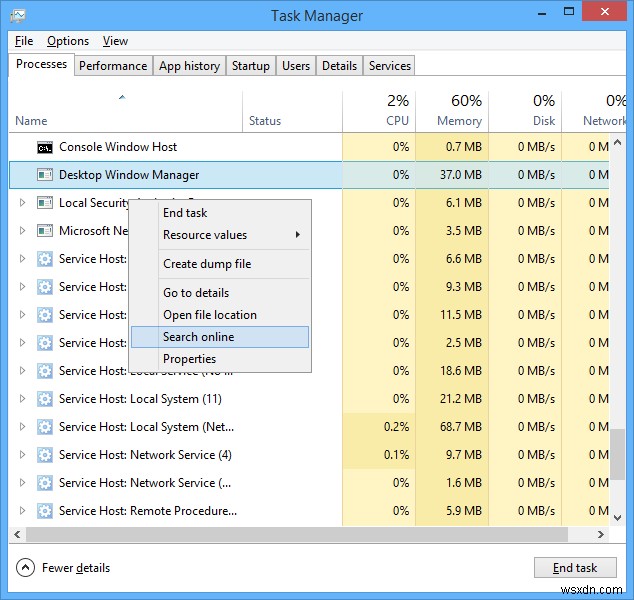Click gear icon of Service Host: Network Service (4)
This screenshot has height=600, width=634.
click(45, 455)
